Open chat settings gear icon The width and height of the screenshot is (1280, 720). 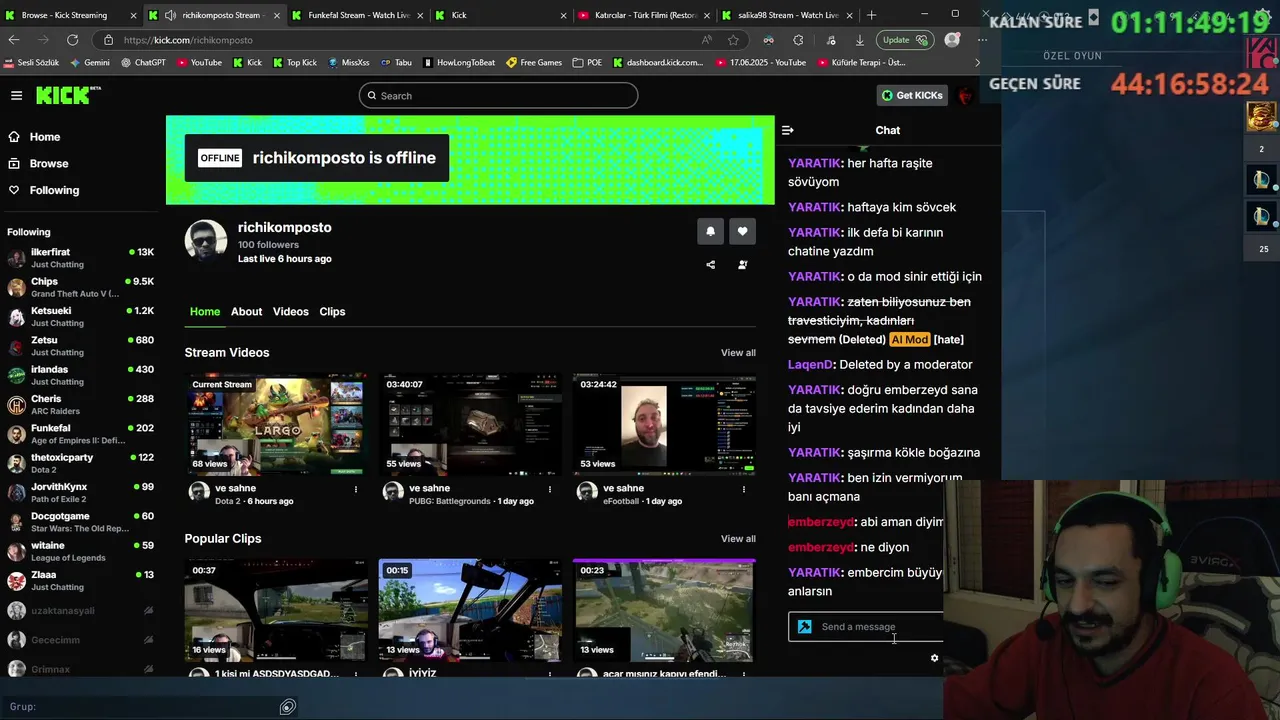934,658
